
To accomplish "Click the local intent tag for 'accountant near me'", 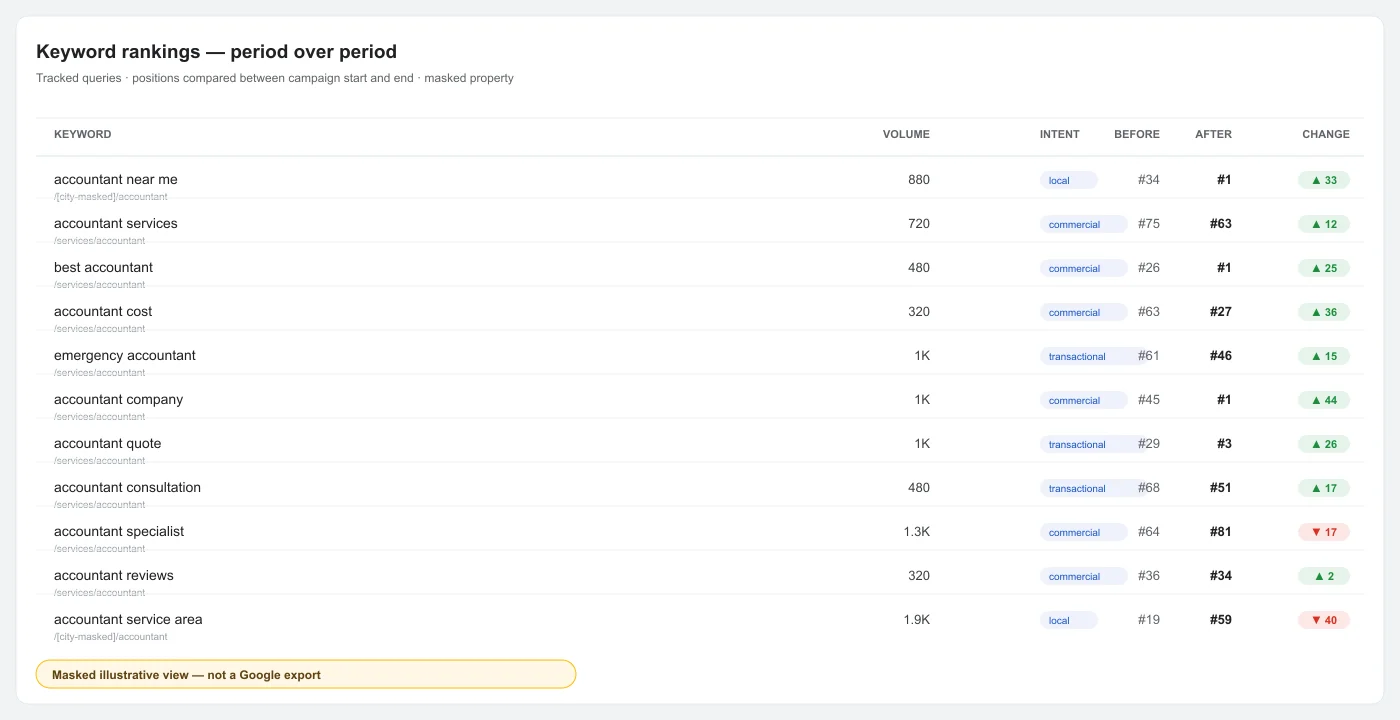I will [x=1068, y=180].
